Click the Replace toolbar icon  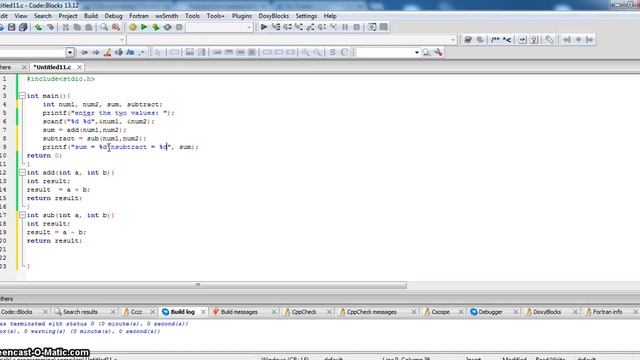click(116, 27)
